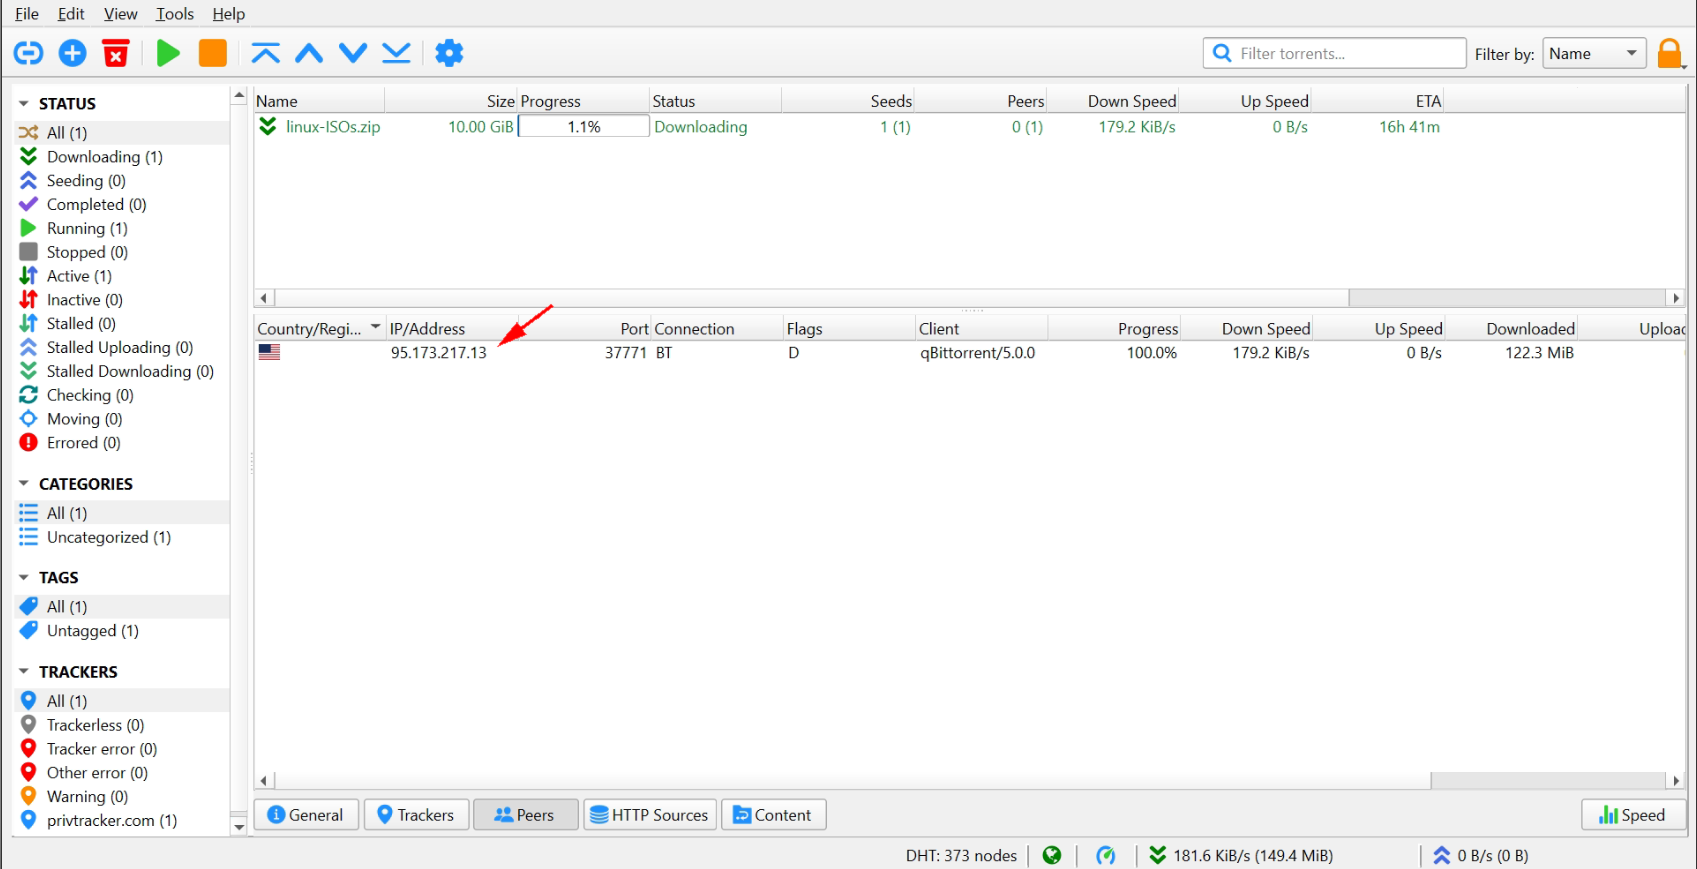Image resolution: width=1697 pixels, height=869 pixels.
Task: Switch to the Content tab
Action: coord(774,815)
